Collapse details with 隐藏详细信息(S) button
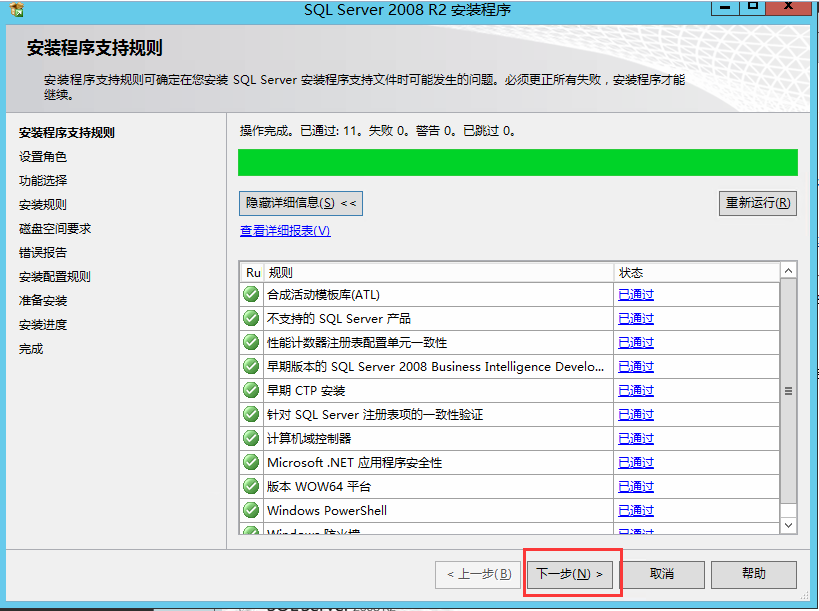Viewport: 819px width, 611px height. (301, 203)
